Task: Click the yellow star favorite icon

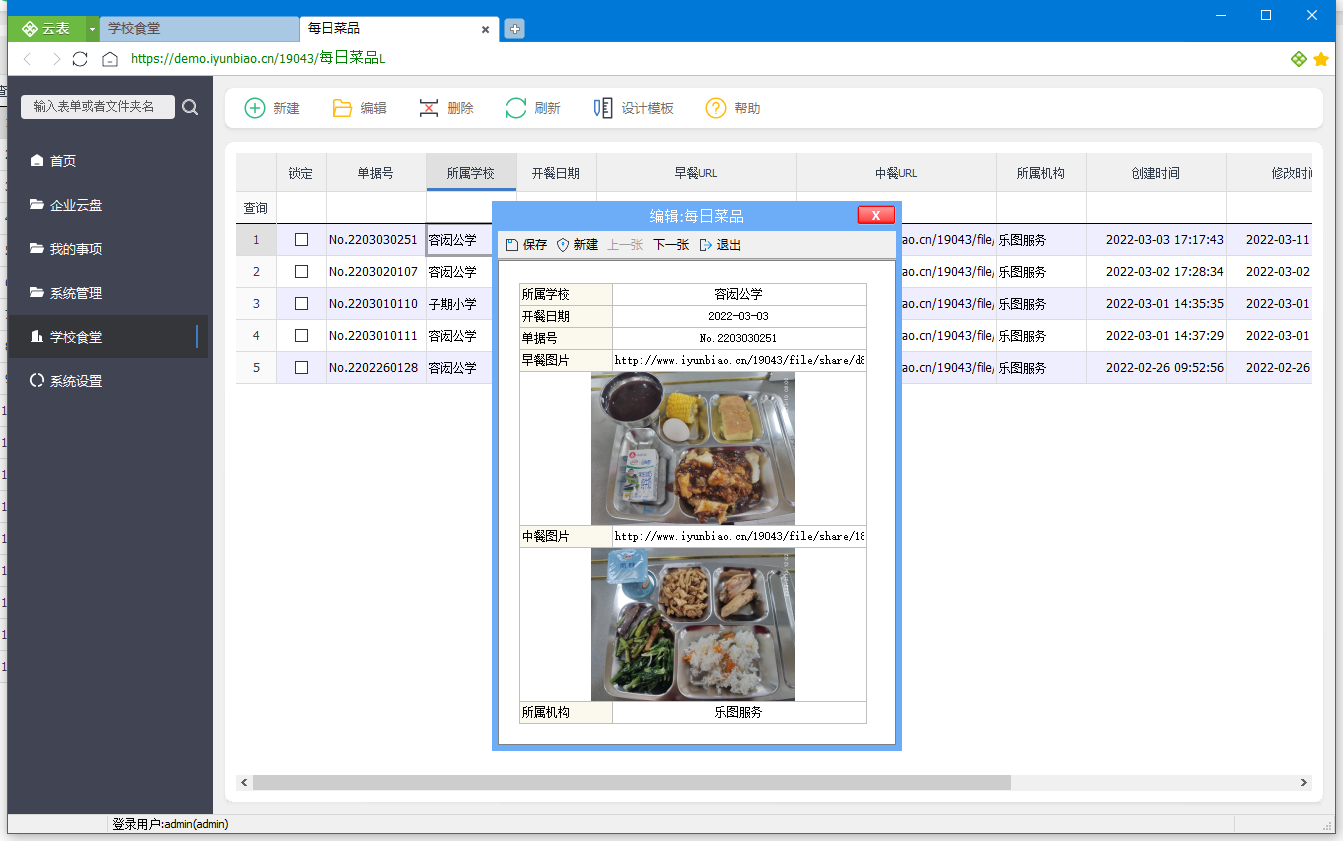Action: [x=1321, y=59]
